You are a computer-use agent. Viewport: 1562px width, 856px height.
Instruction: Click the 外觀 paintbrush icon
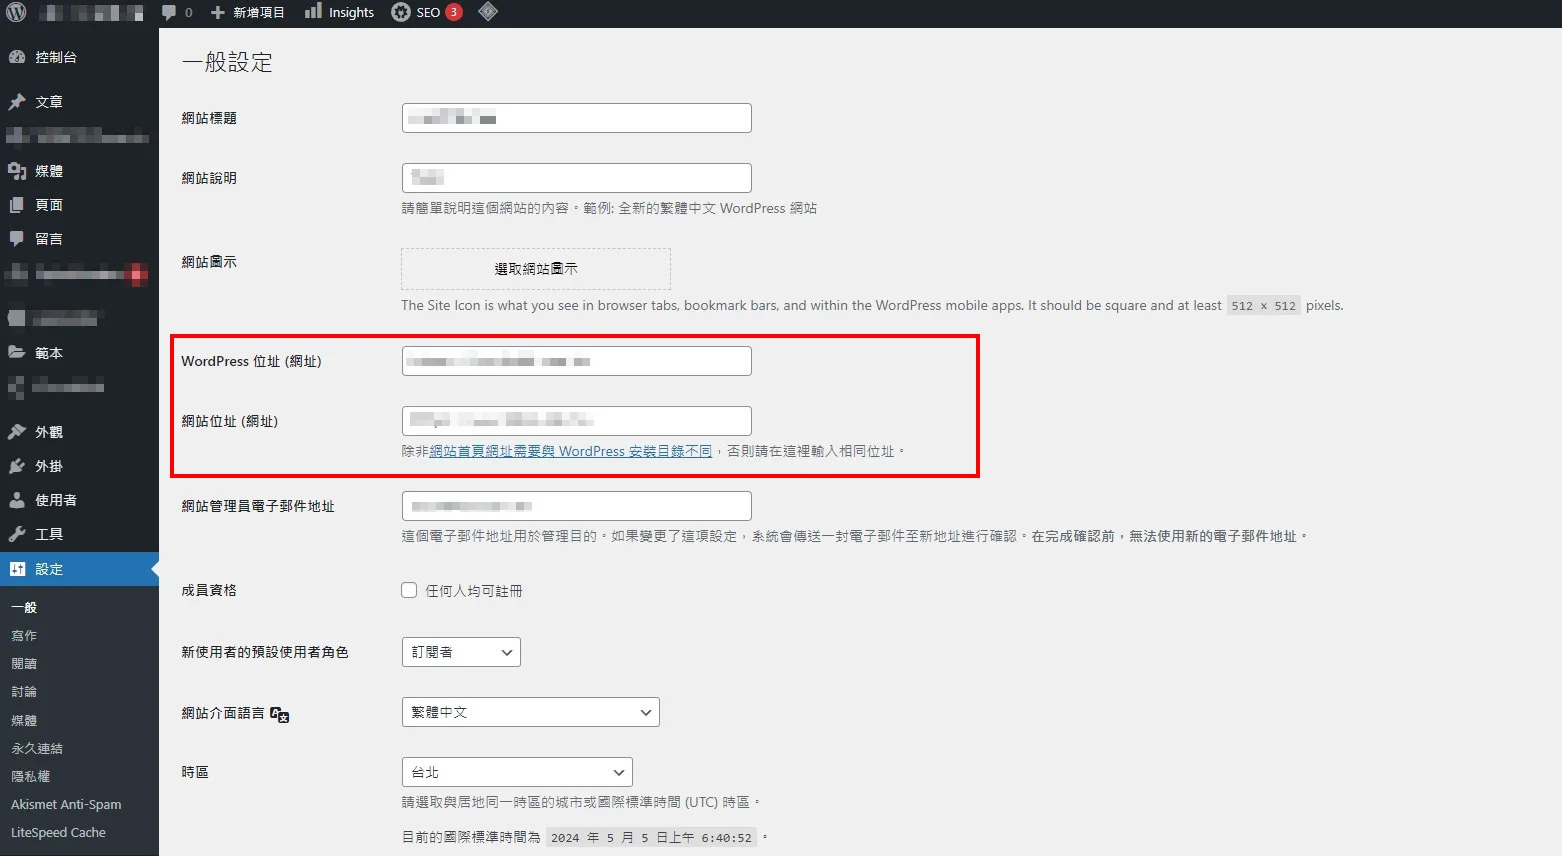point(17,432)
